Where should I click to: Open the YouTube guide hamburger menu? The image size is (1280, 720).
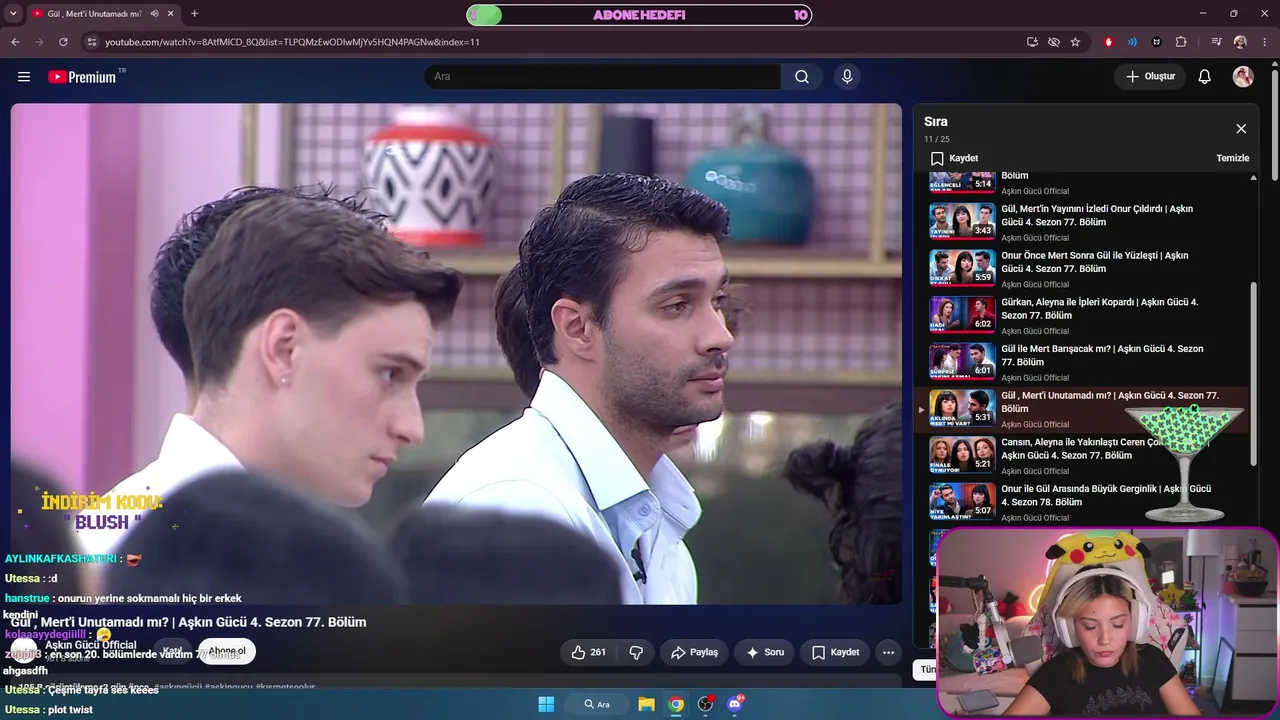tap(24, 77)
